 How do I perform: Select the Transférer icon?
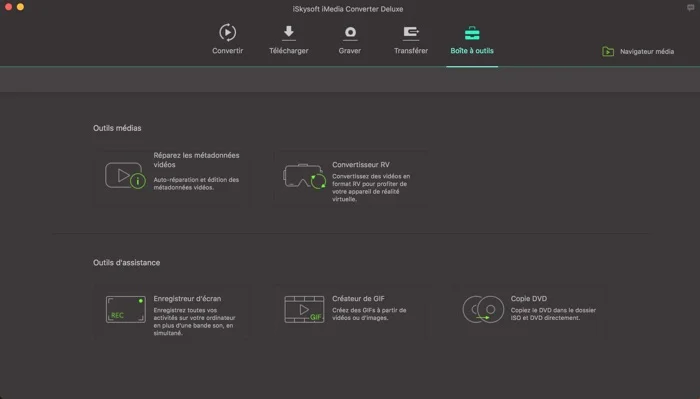[411, 33]
